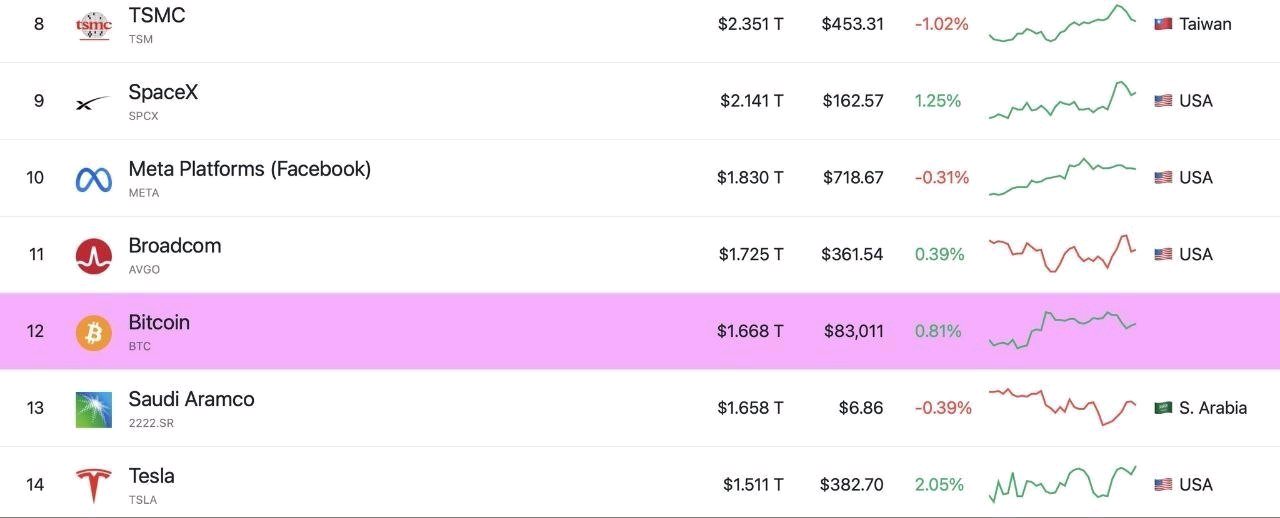View Broadcom's red sparkline chart
This screenshot has height=518, width=1280.
pyautogui.click(x=1062, y=253)
